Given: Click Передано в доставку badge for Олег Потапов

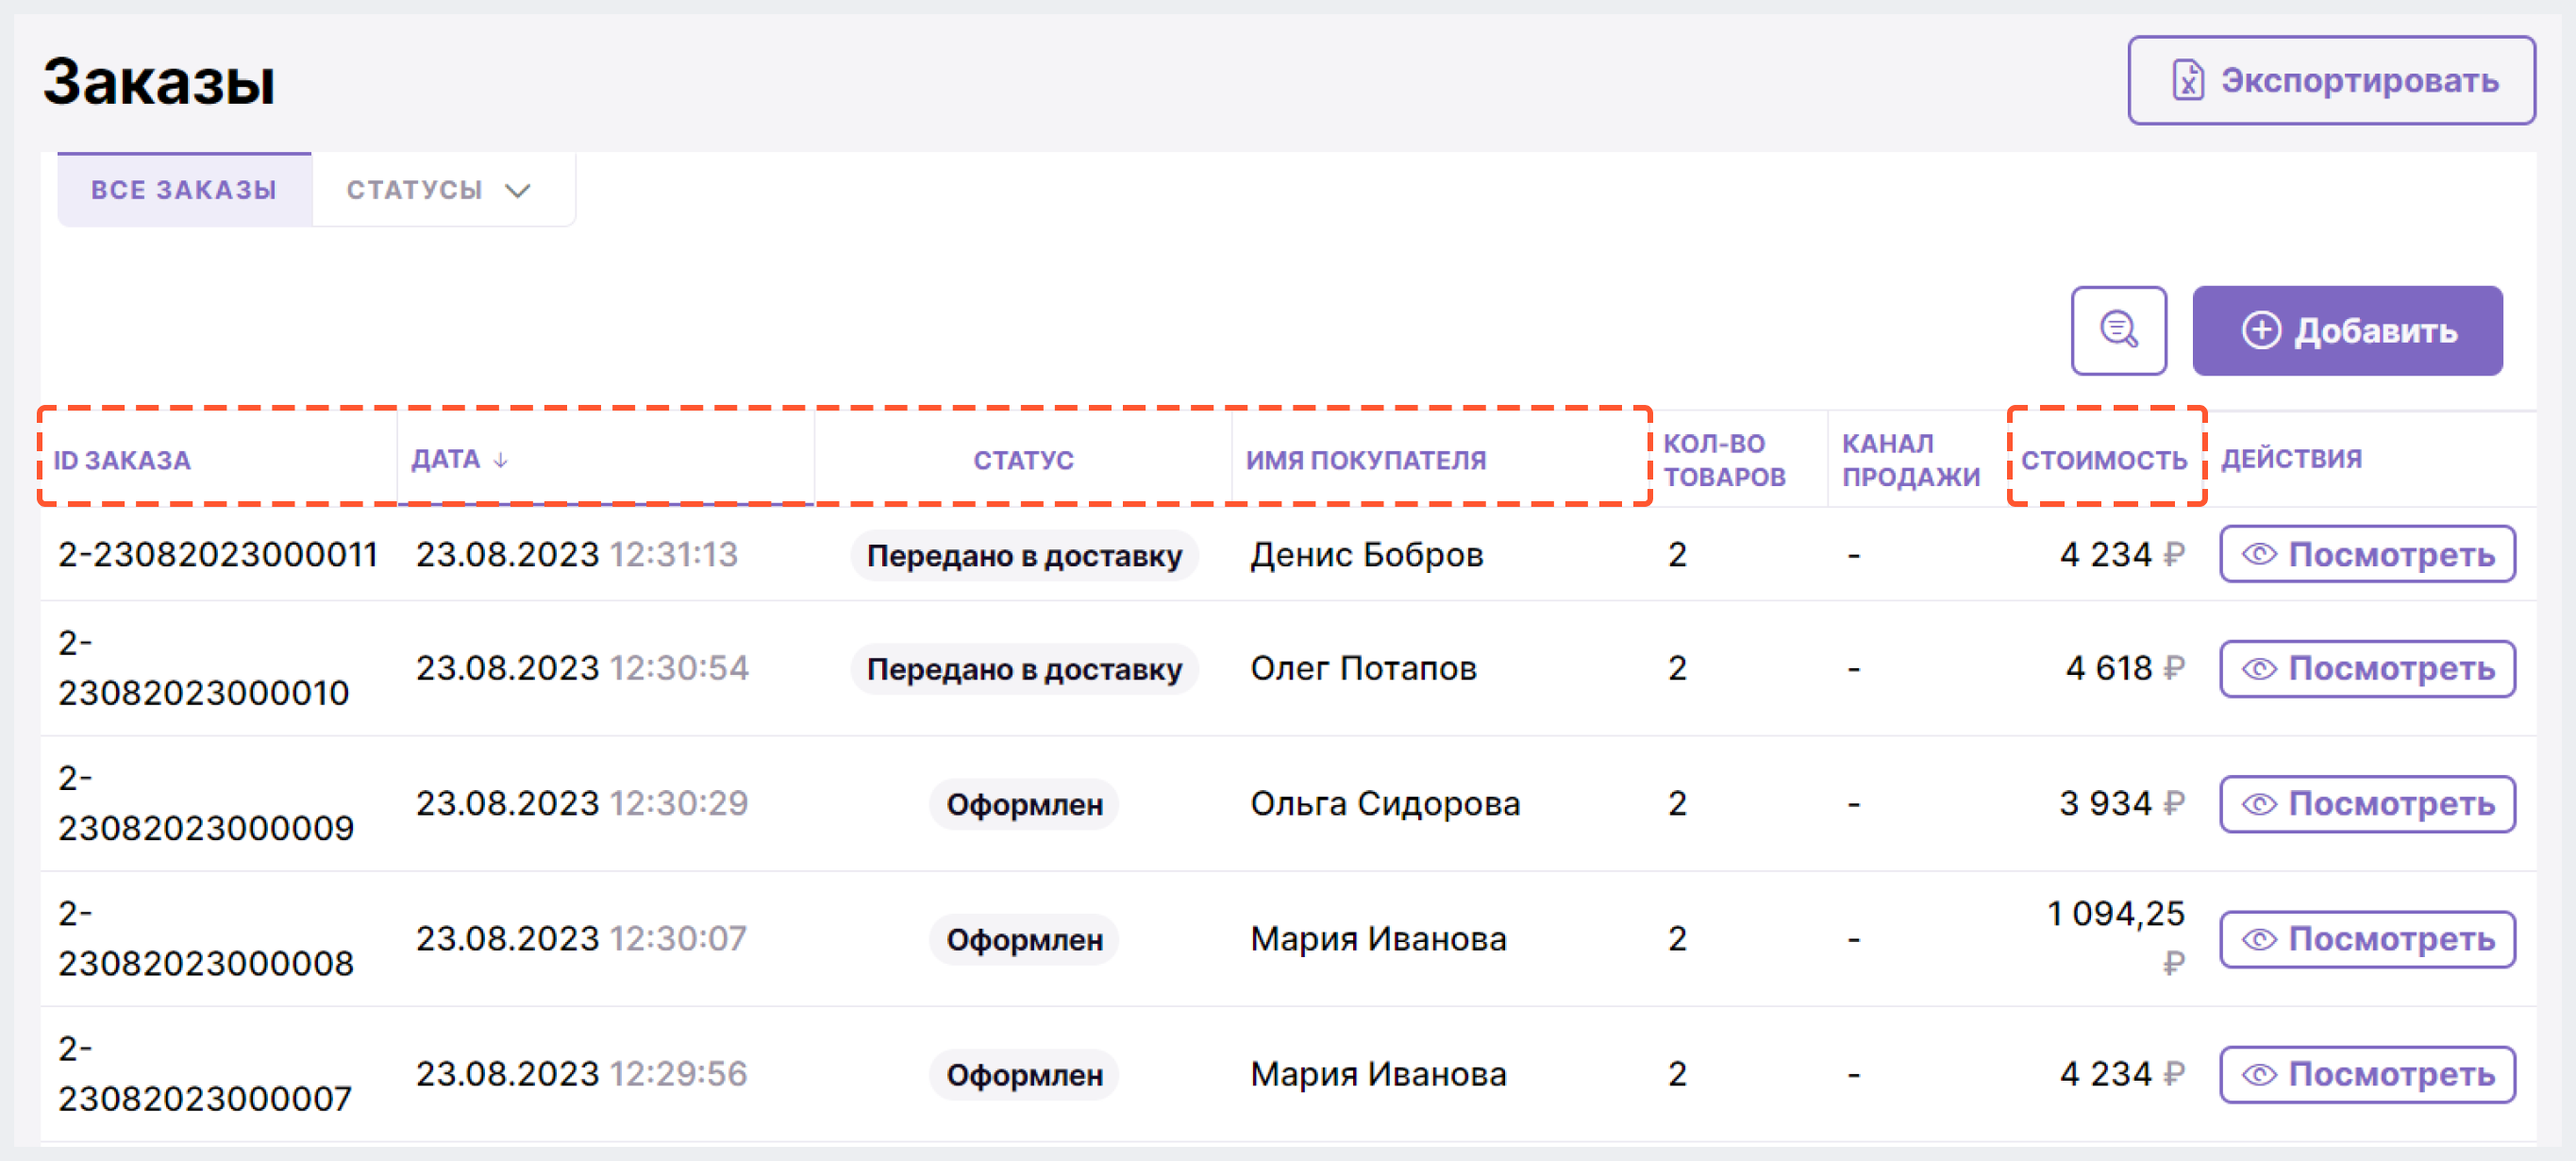Looking at the screenshot, I should [x=1024, y=669].
